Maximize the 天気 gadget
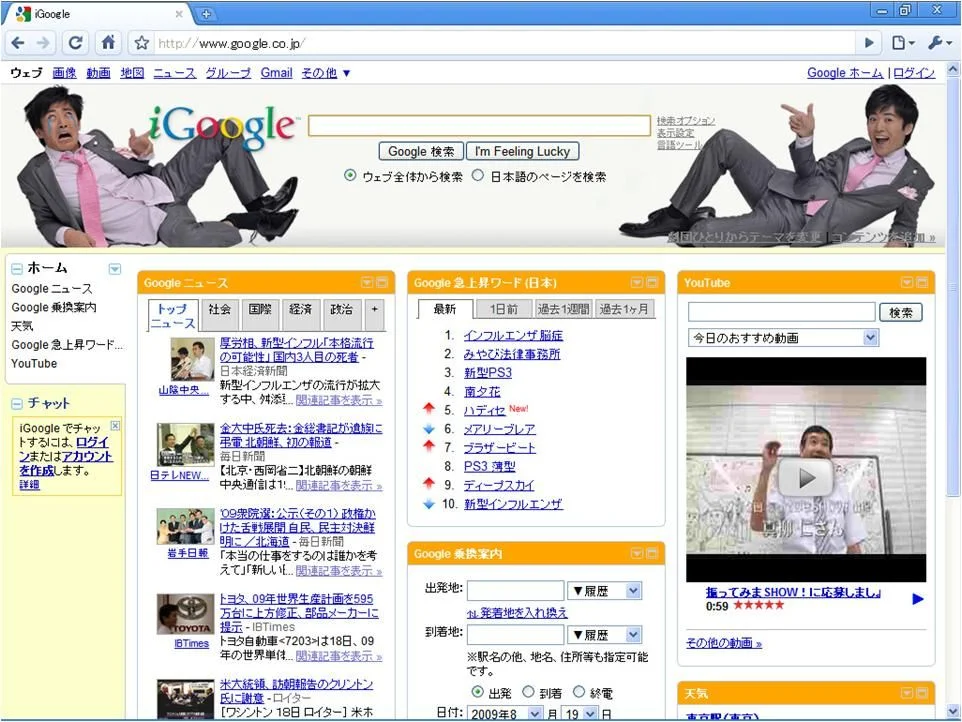962x722 pixels. pyautogui.click(x=922, y=693)
